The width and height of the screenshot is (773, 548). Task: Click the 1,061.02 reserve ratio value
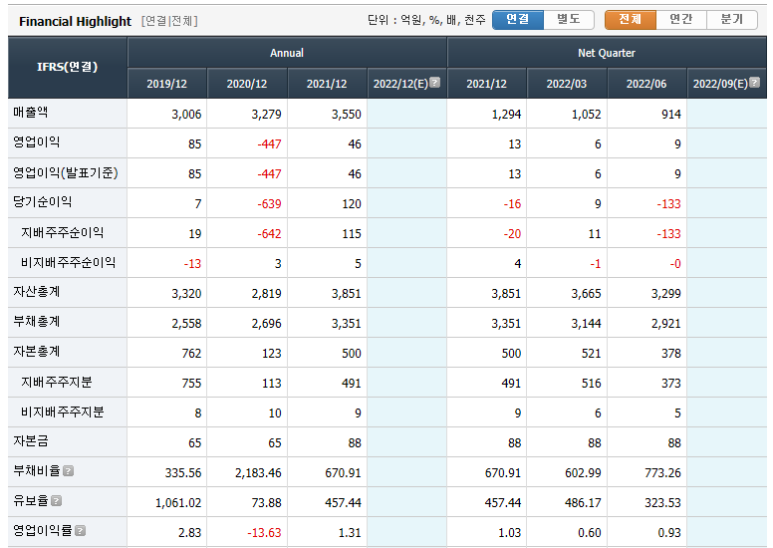pyautogui.click(x=178, y=503)
